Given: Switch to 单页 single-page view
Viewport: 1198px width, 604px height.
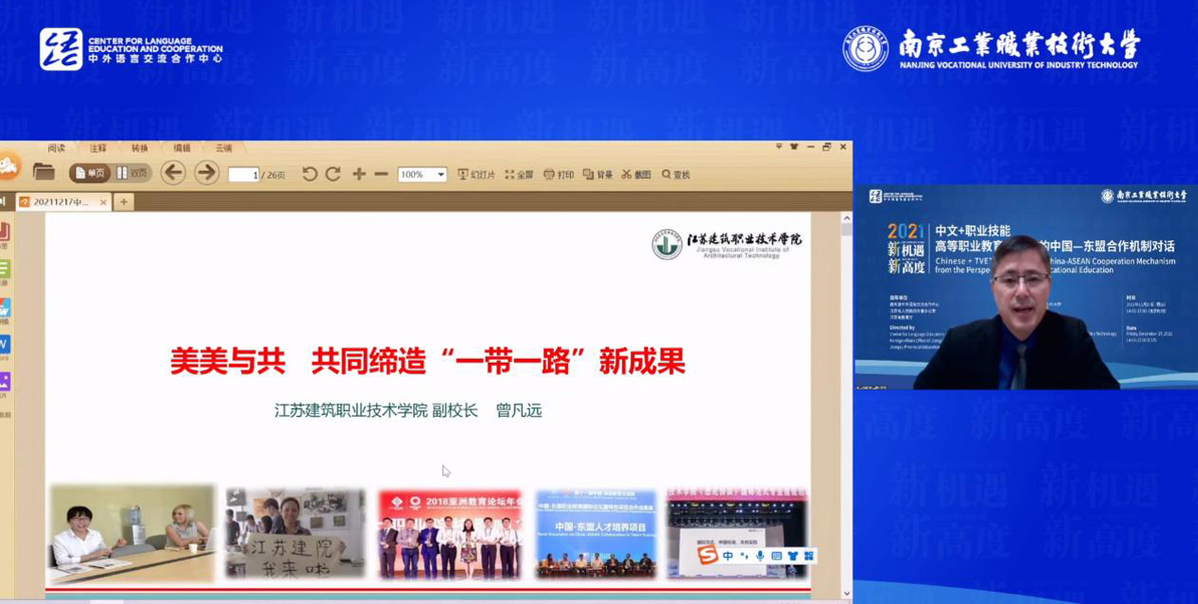Looking at the screenshot, I should (89, 173).
